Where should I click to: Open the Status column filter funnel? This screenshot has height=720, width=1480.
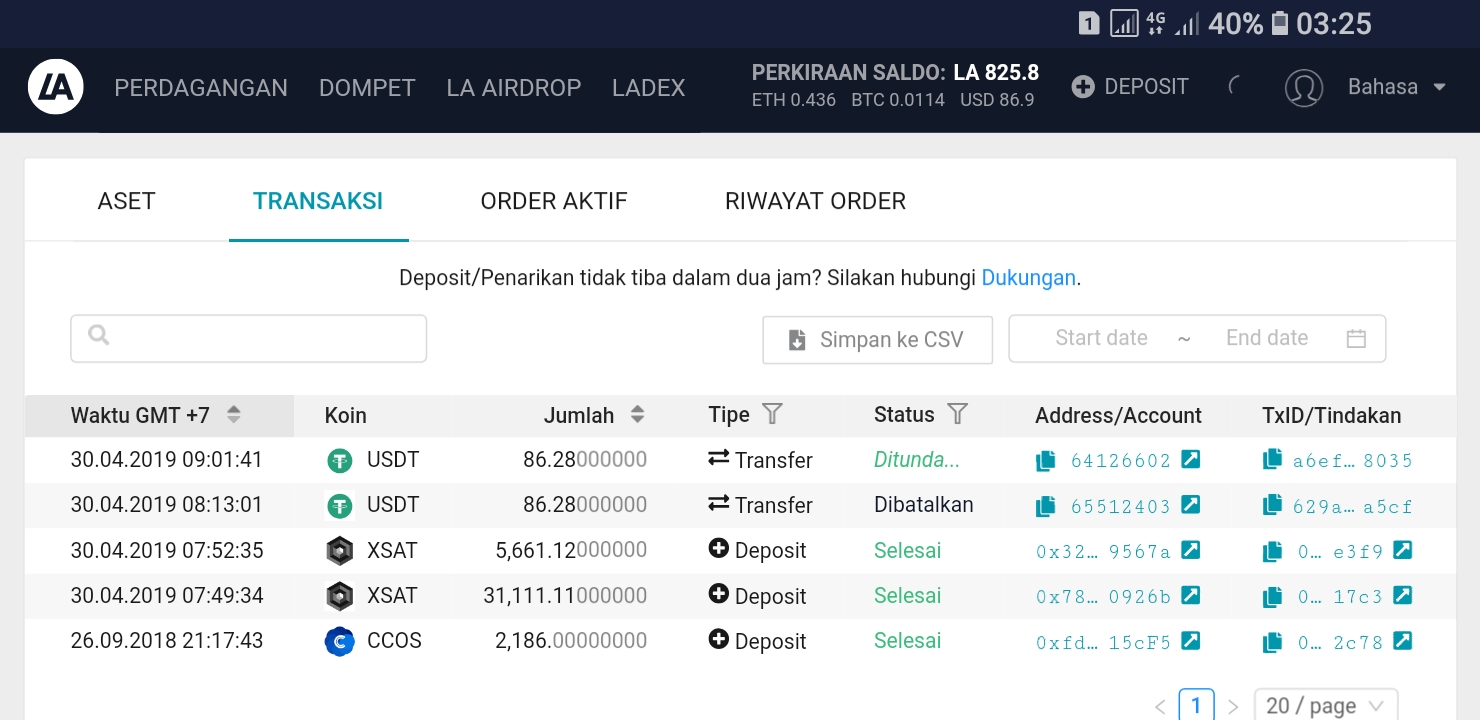point(957,414)
